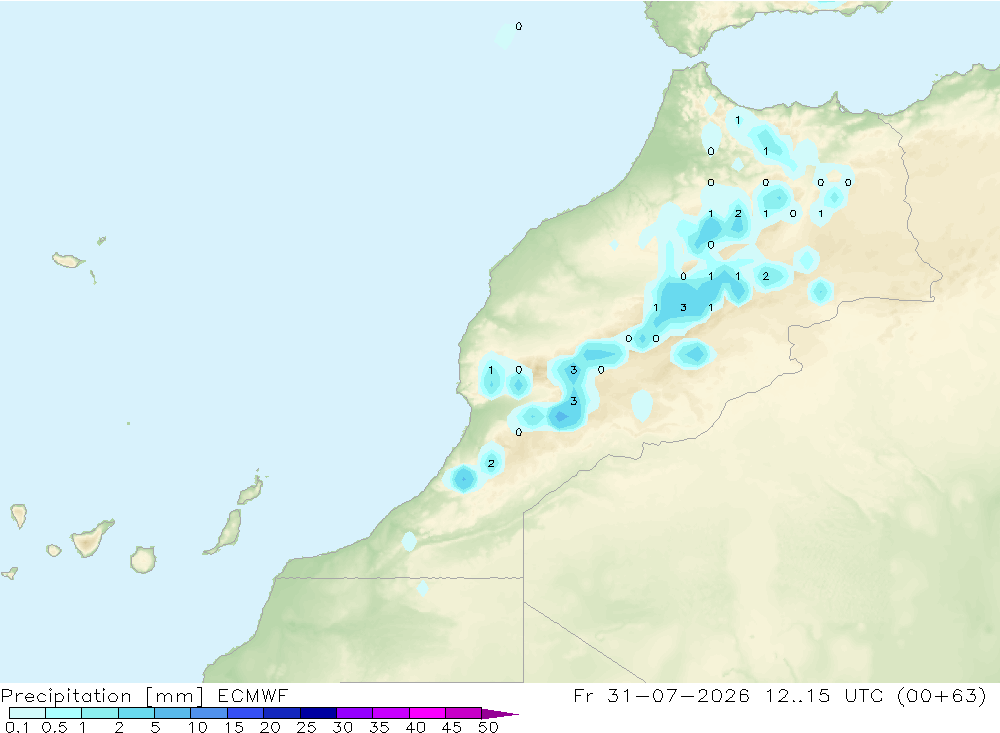Select the 10–15 mm legend color box
The height and width of the screenshot is (733, 1000).
coord(209,713)
